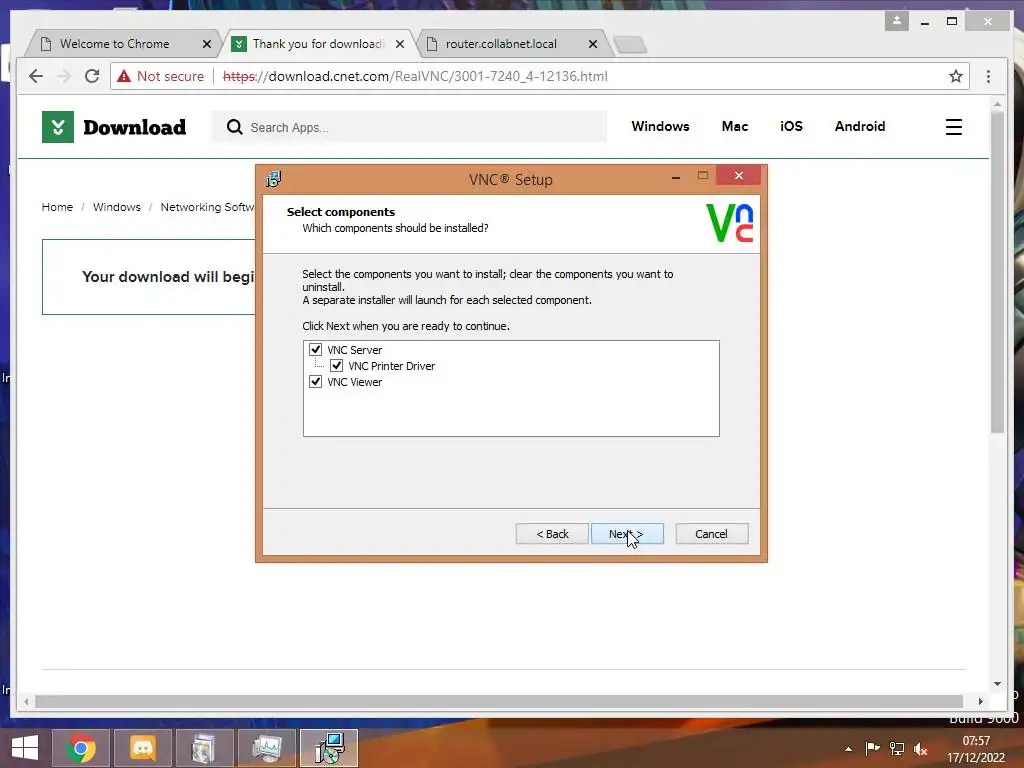Click the scroll up arrow
The image size is (1024, 768).
(997, 104)
